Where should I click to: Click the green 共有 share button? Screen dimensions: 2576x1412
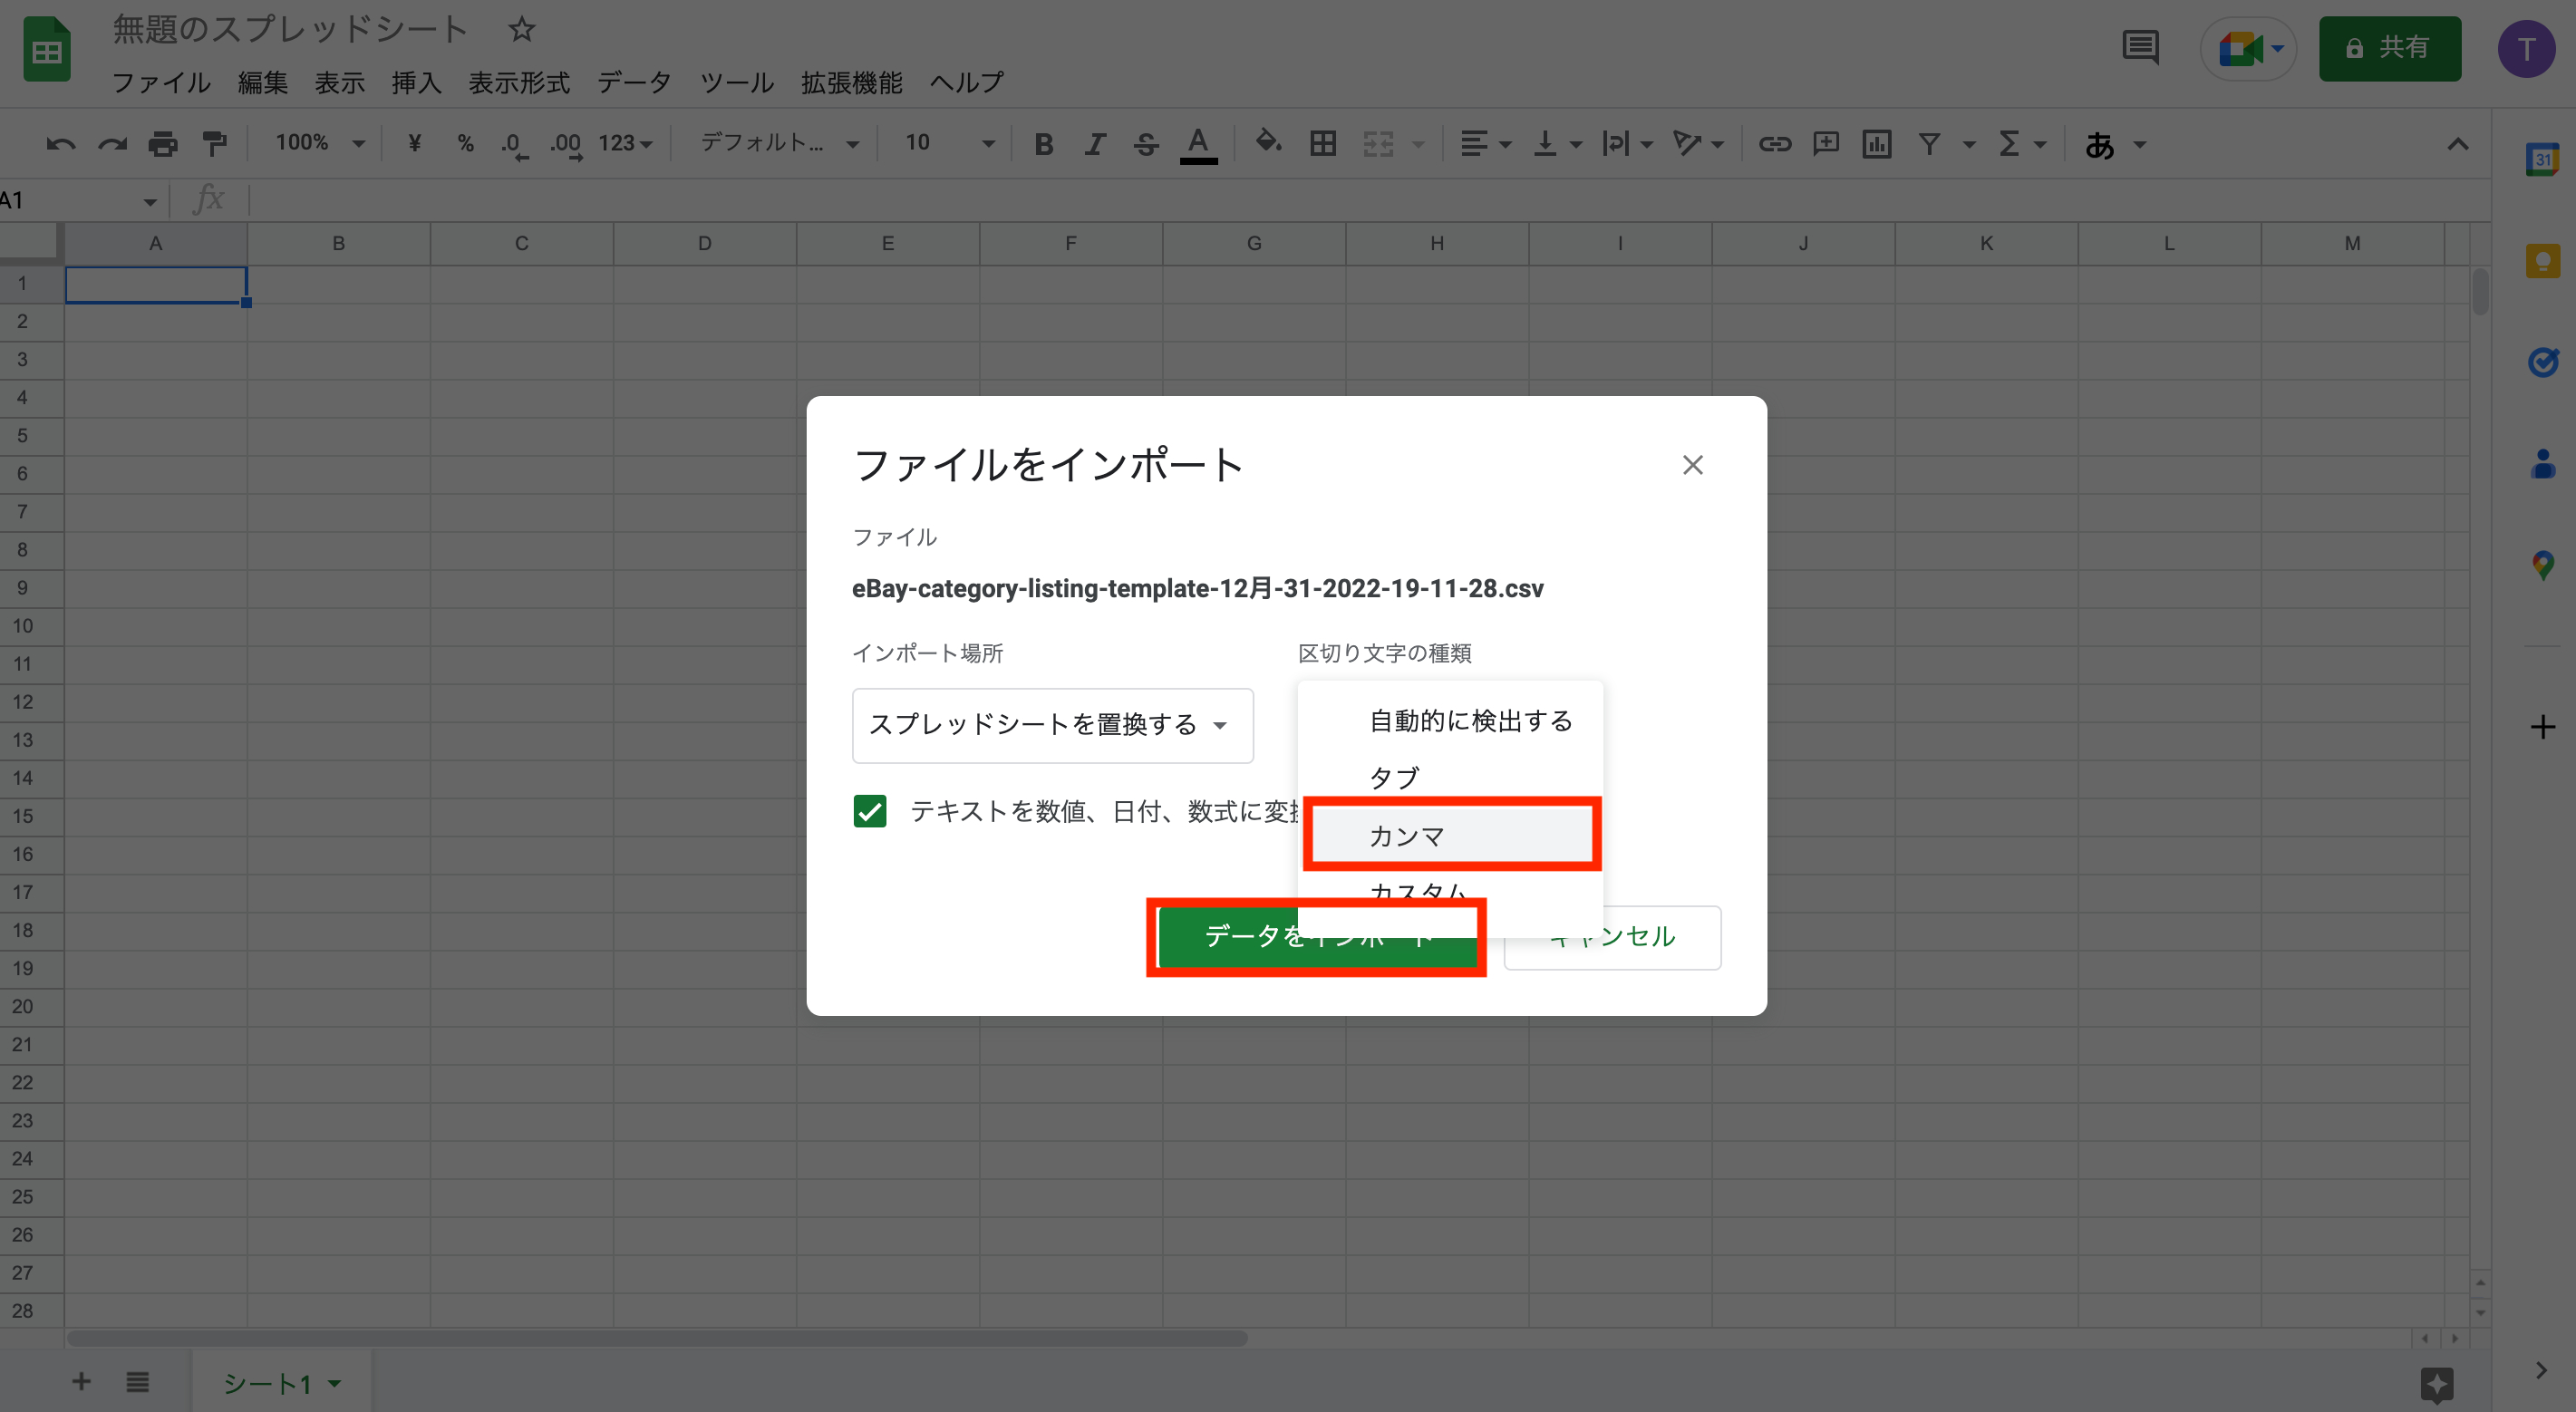pos(2390,48)
